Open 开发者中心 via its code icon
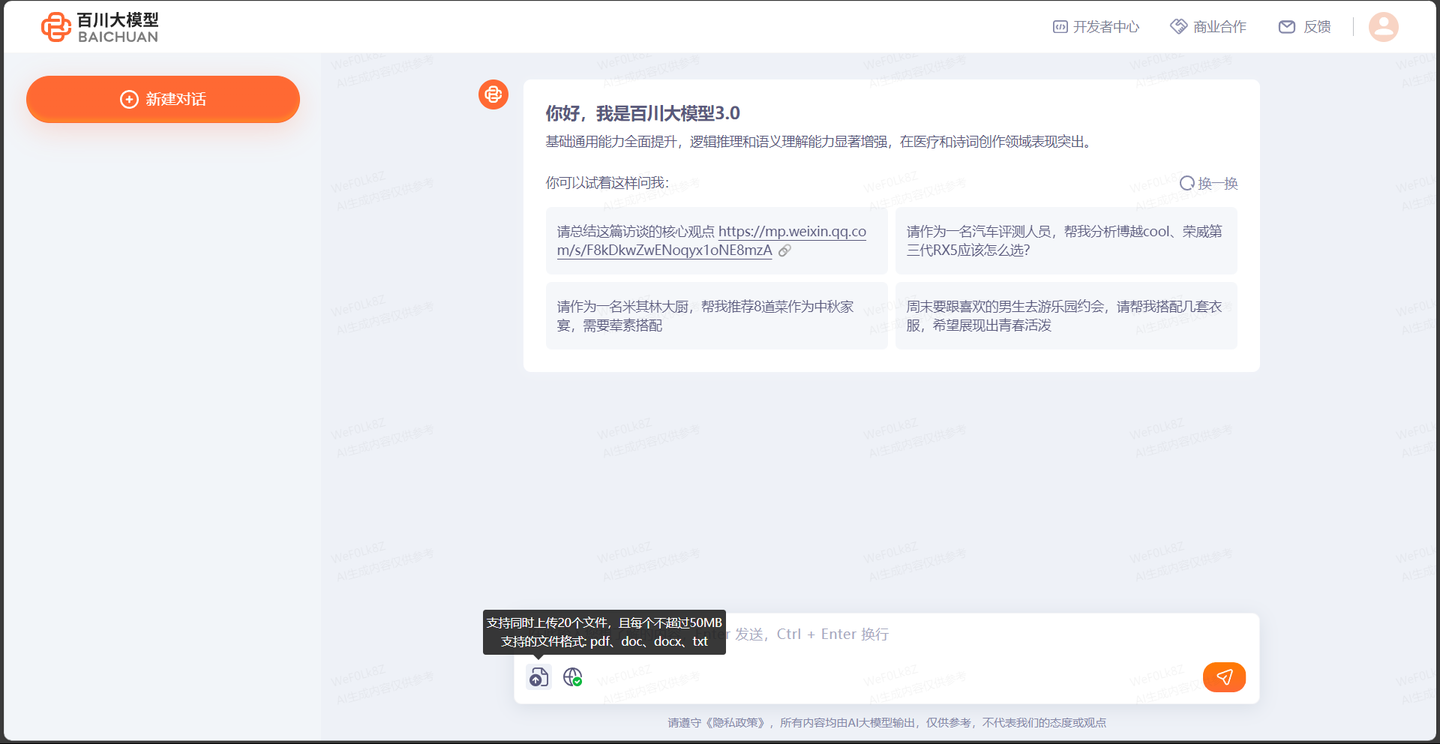 1059,26
